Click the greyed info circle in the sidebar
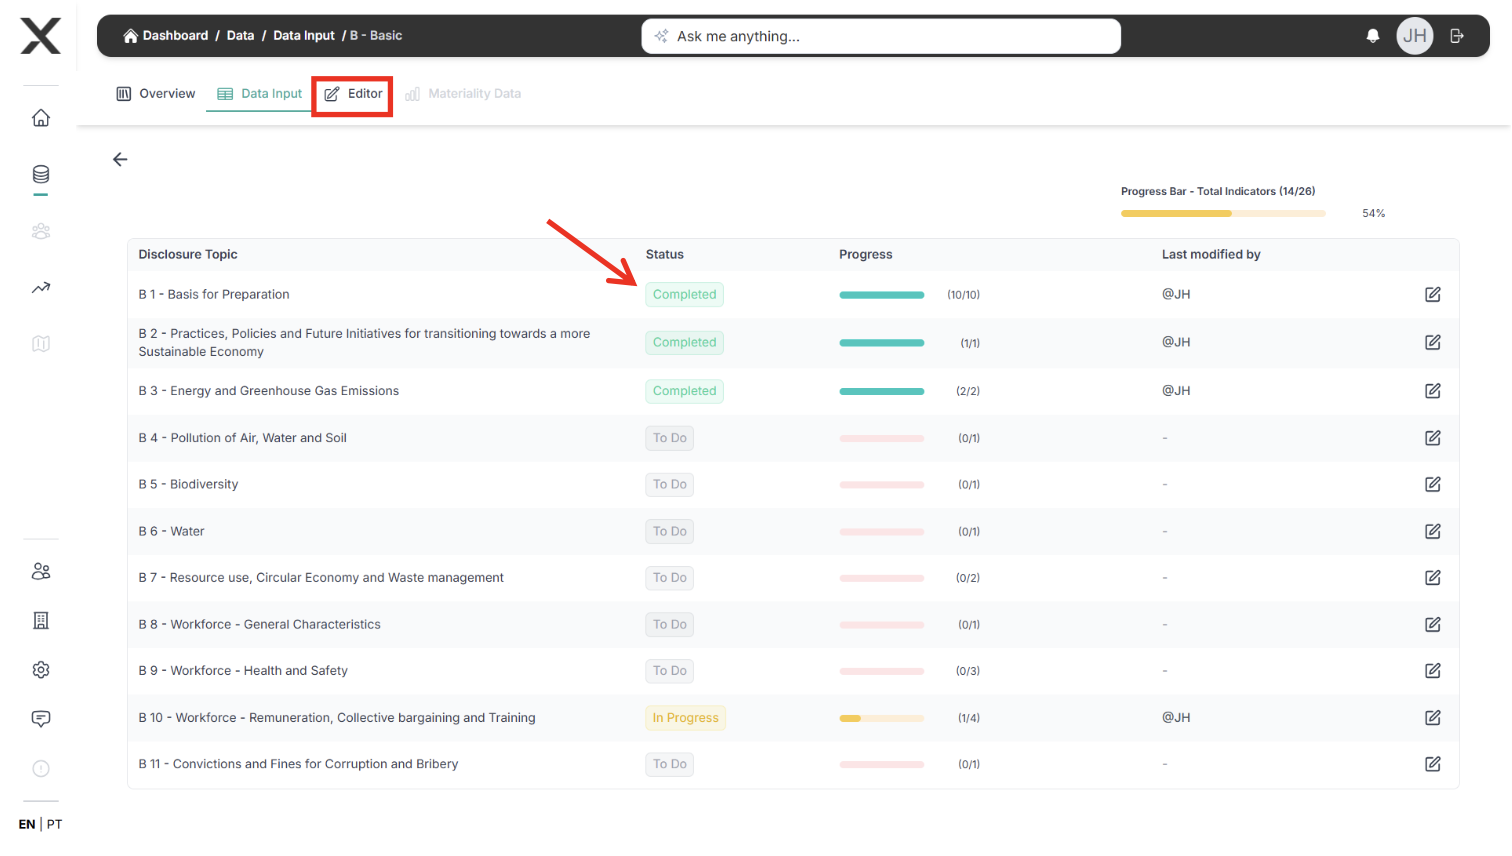 click(41, 768)
